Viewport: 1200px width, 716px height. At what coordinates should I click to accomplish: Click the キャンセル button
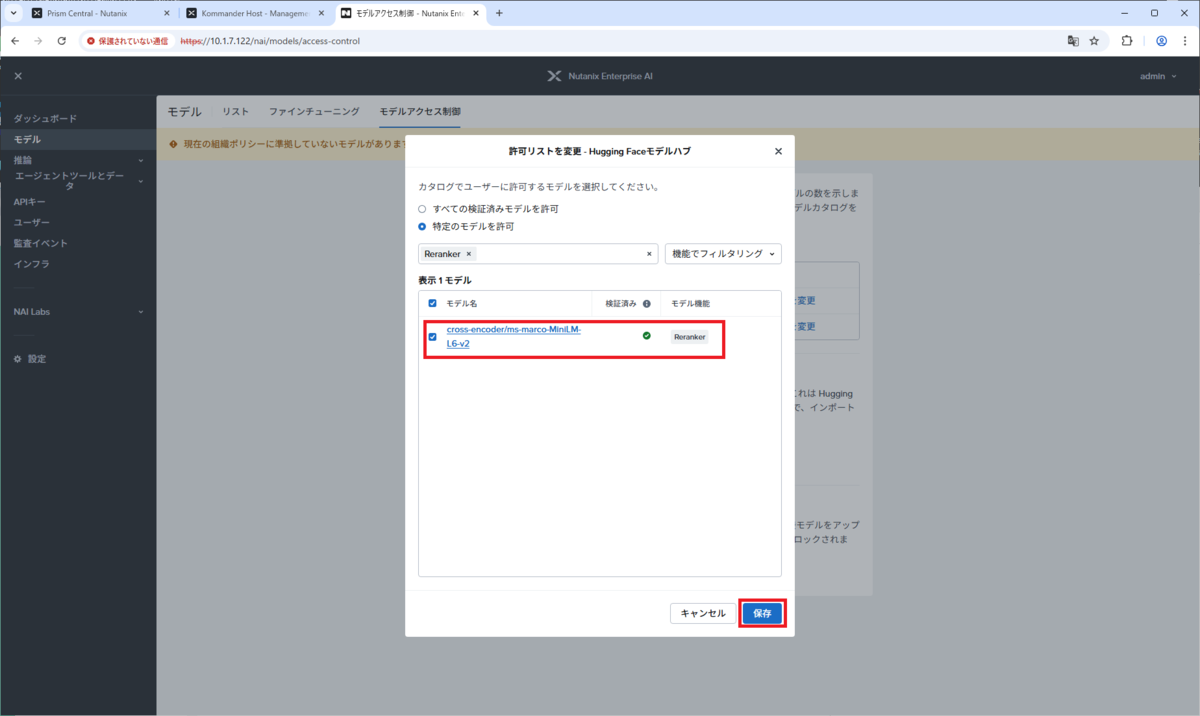(x=703, y=613)
